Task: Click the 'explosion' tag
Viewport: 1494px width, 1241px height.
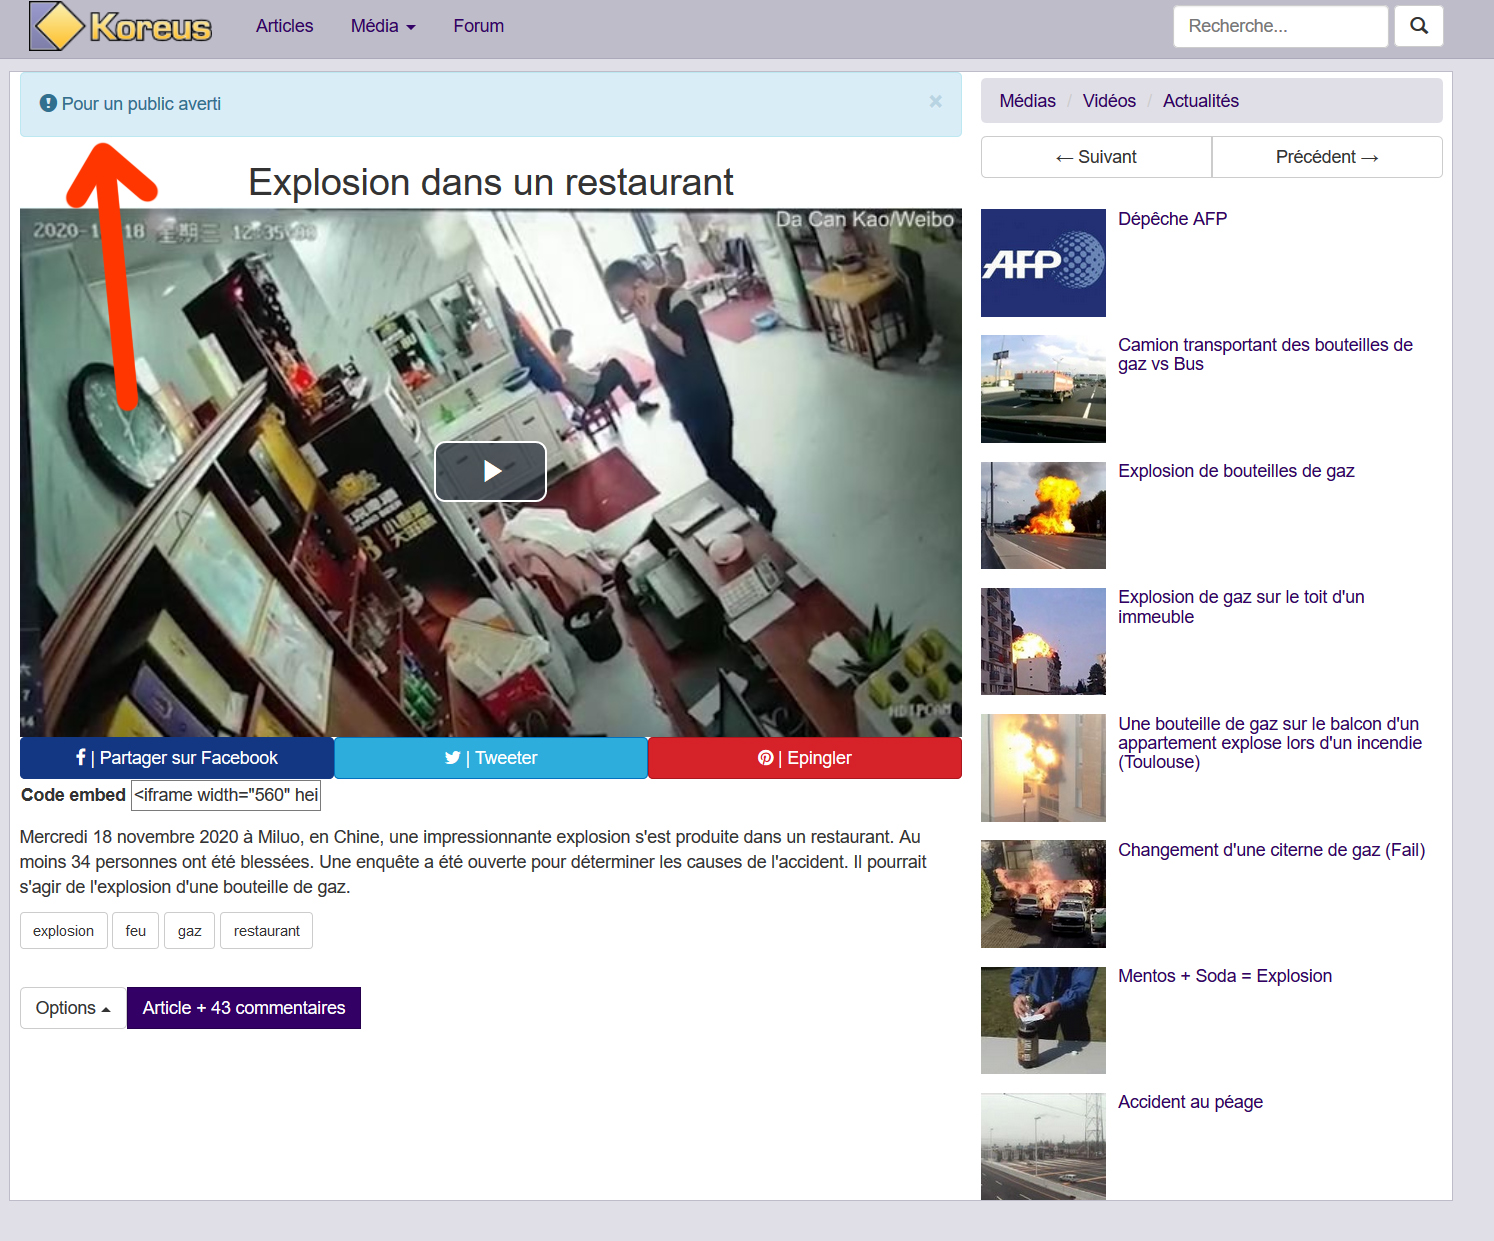Action: (x=63, y=931)
